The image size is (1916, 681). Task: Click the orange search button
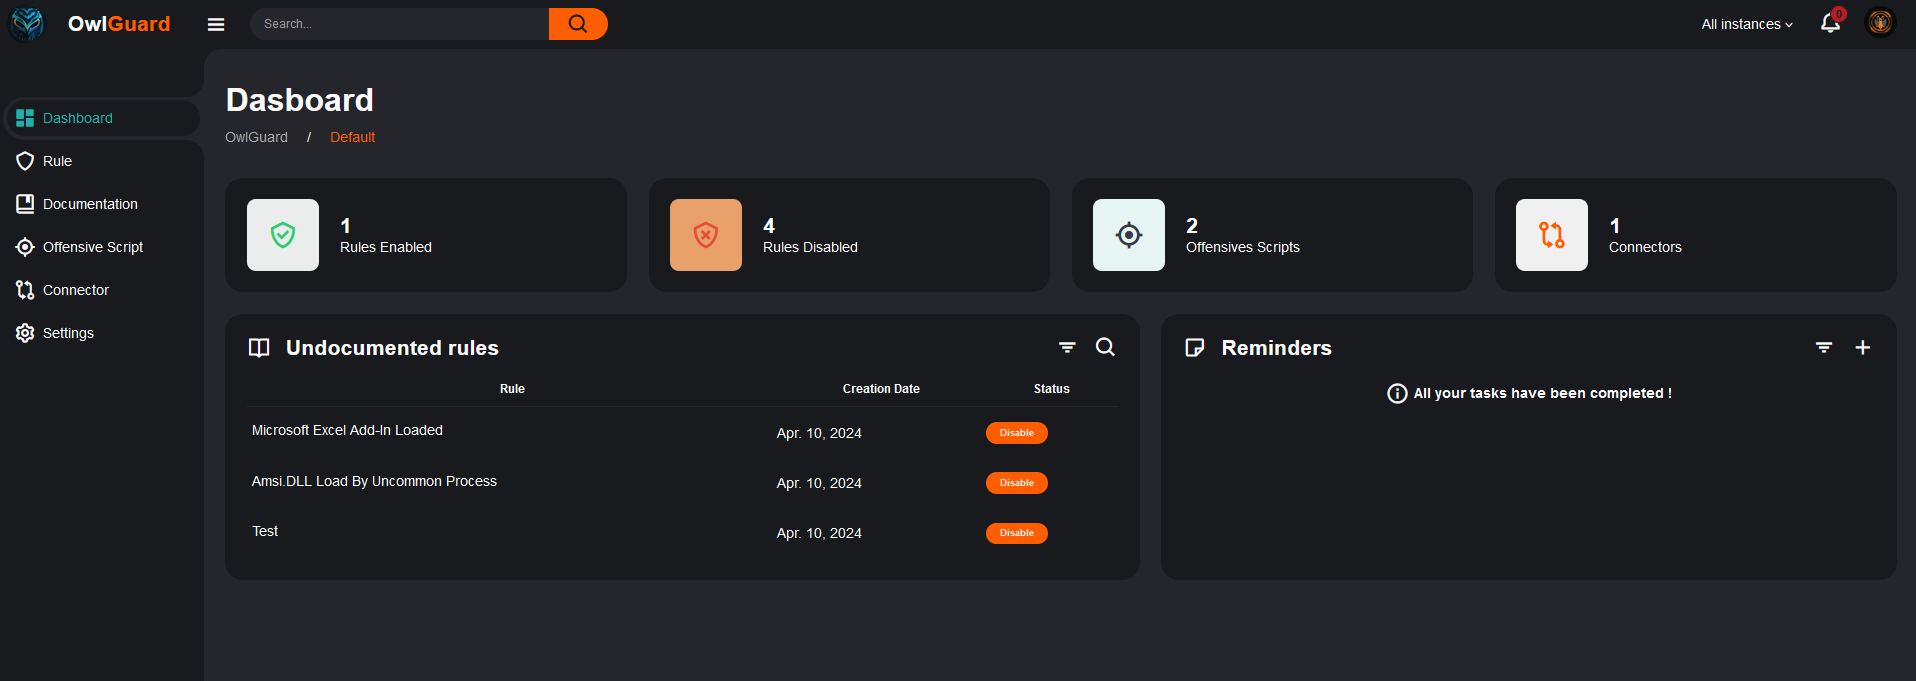[x=578, y=24]
